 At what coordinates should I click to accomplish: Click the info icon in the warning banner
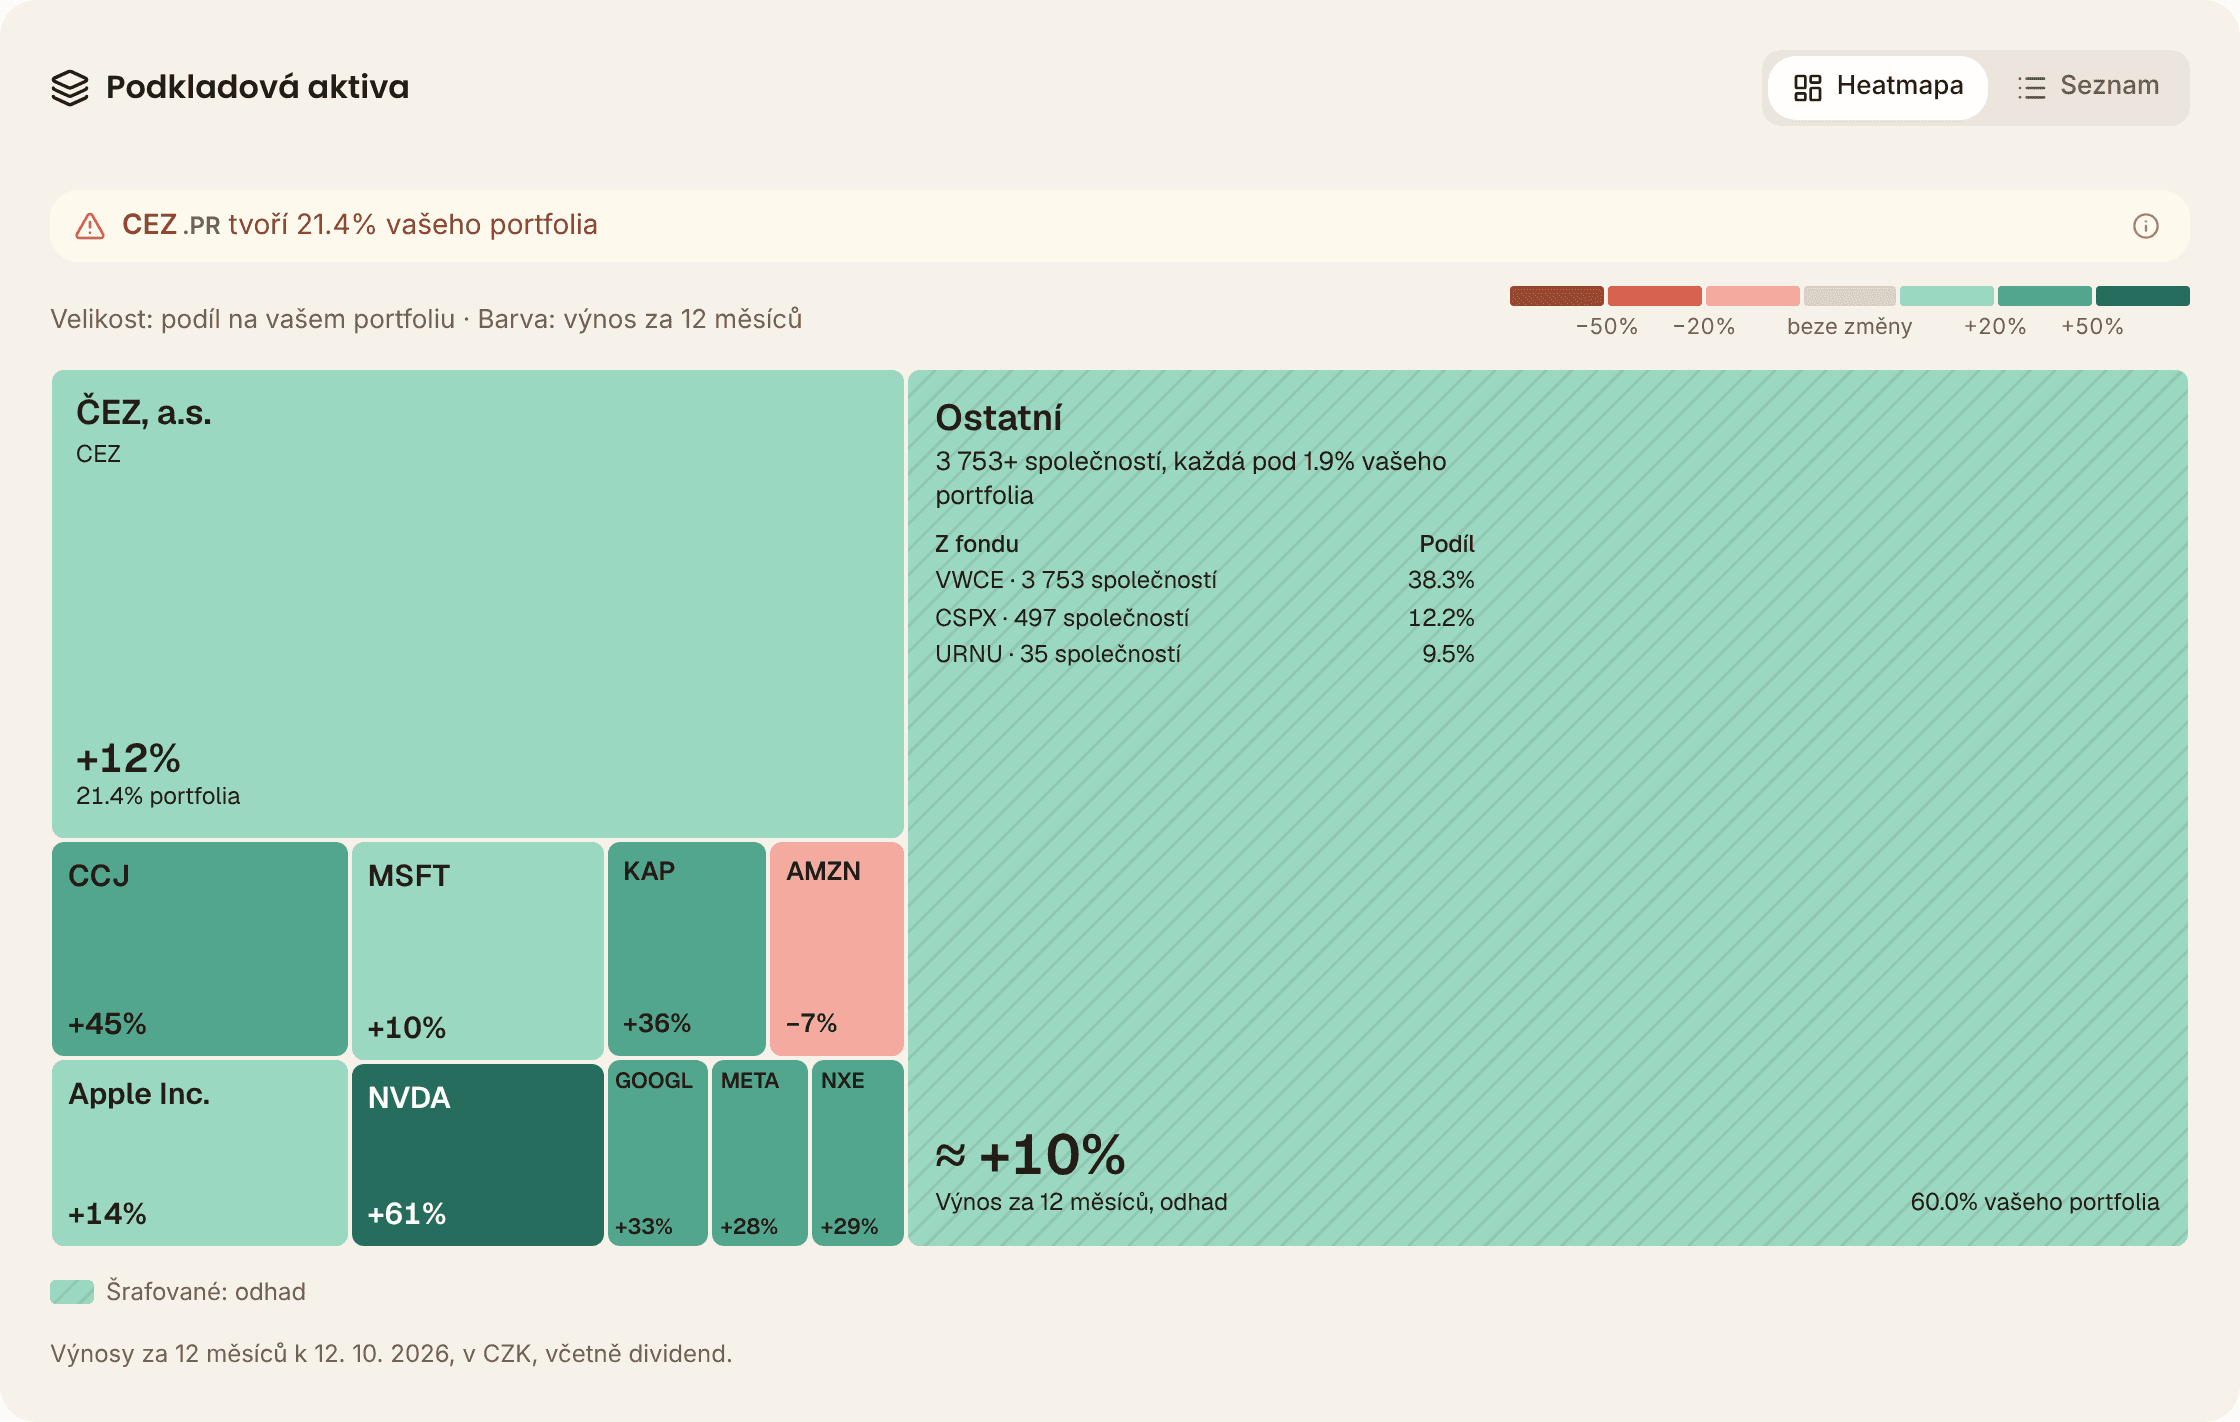2145,226
